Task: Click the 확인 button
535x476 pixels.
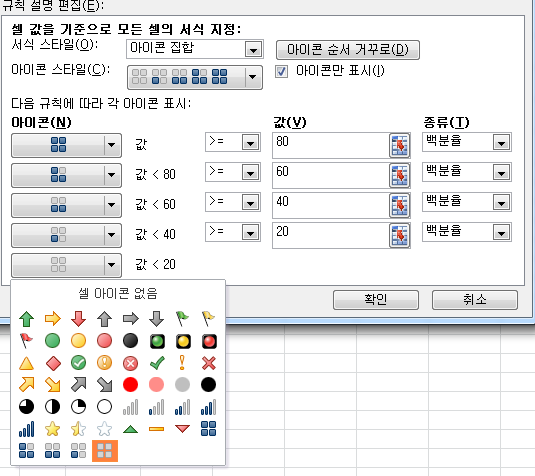Action: click(376, 300)
